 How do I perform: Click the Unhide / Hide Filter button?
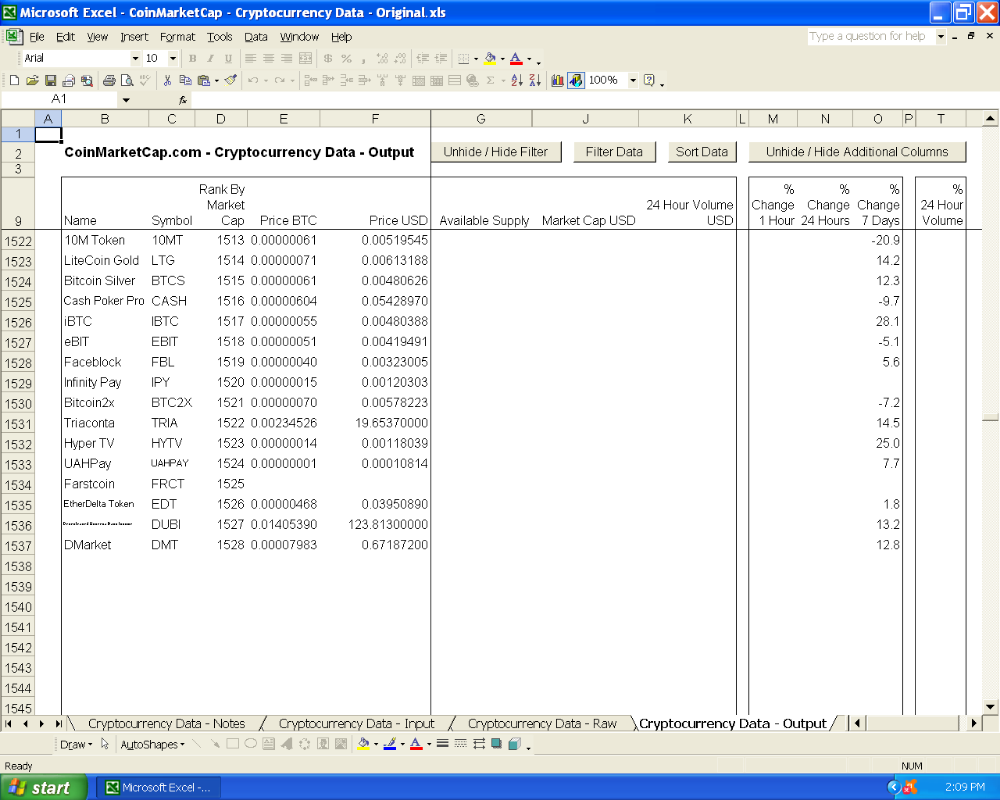pyautogui.click(x=496, y=152)
